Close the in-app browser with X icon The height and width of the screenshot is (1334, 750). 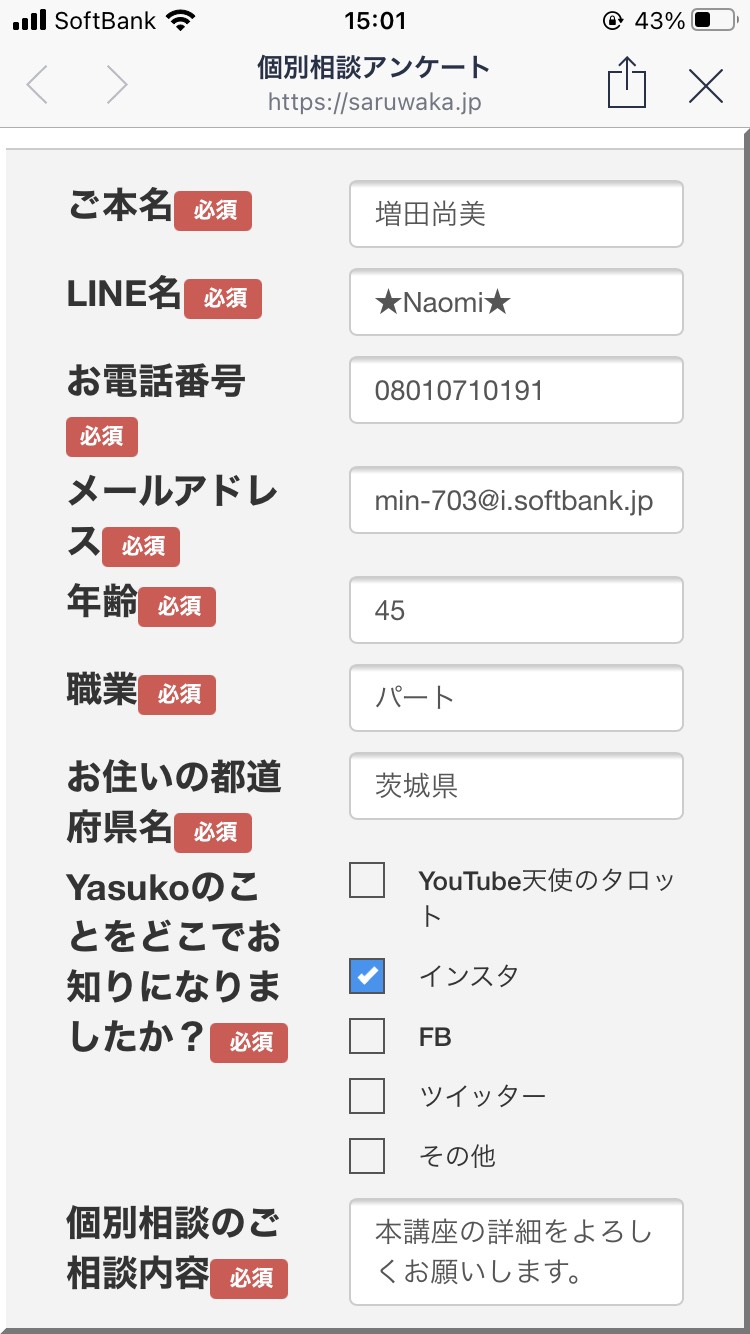[x=706, y=86]
